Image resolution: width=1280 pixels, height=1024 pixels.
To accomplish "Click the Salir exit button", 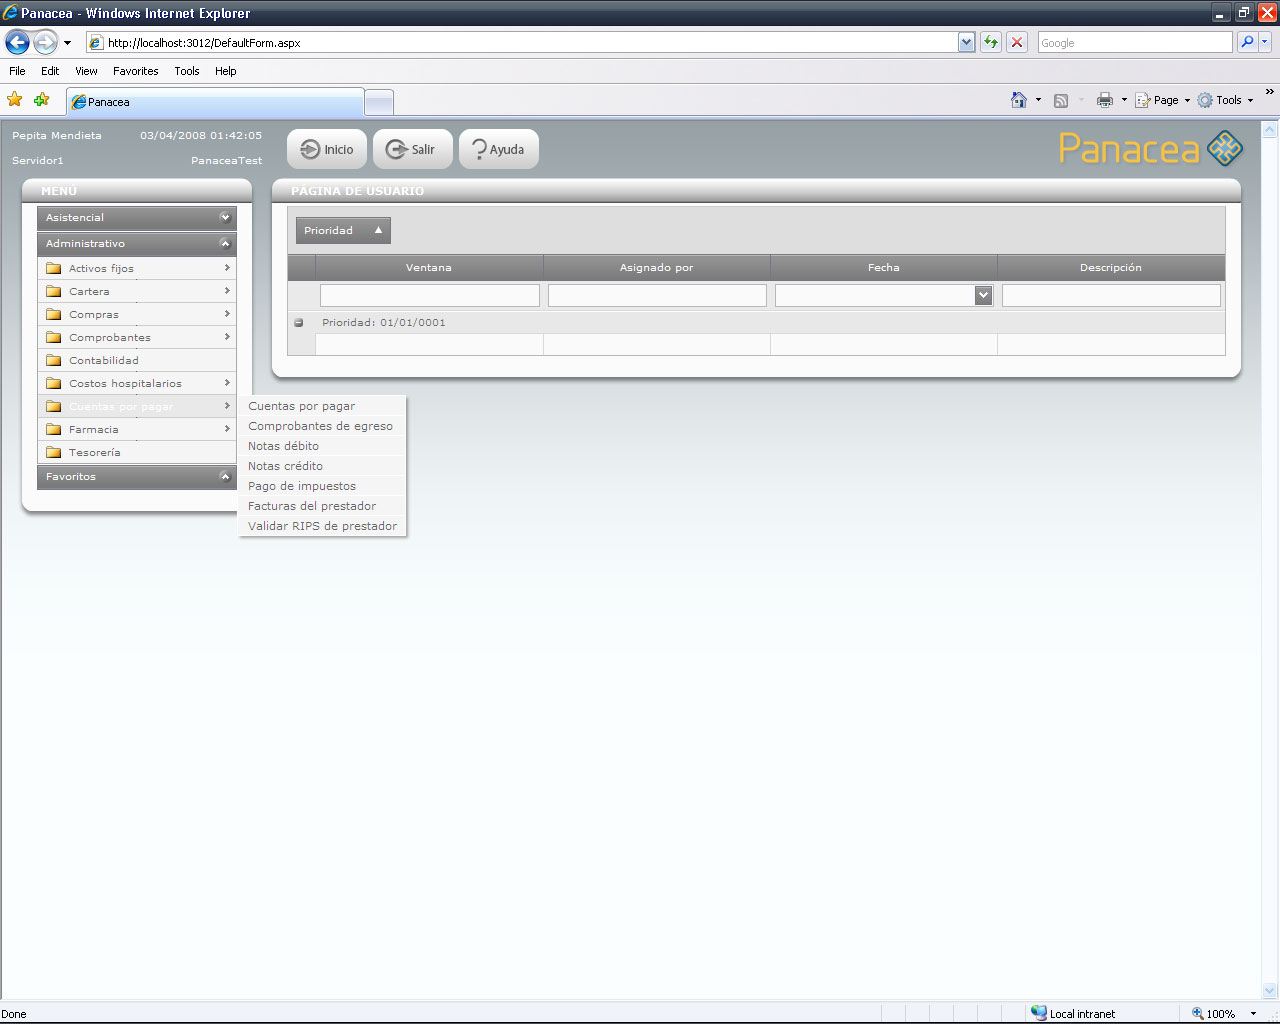I will point(412,150).
